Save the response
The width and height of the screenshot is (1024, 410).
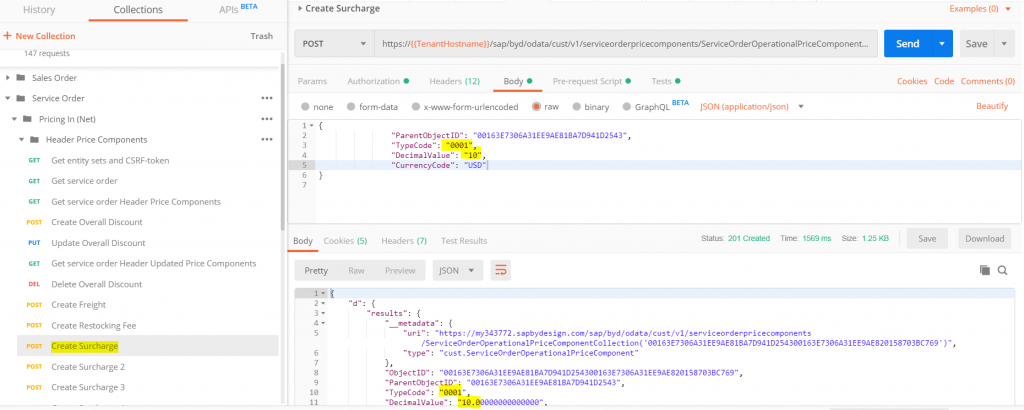[x=927, y=238]
